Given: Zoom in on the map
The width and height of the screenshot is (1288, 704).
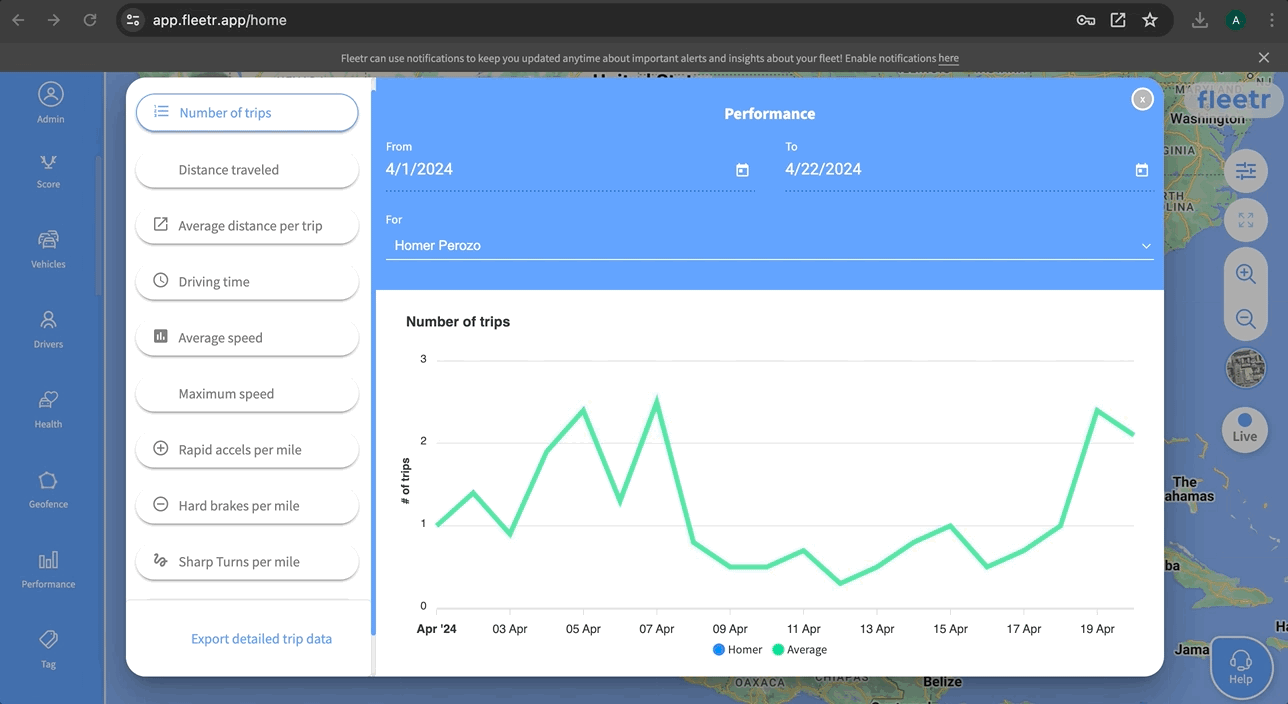Looking at the screenshot, I should [x=1245, y=273].
